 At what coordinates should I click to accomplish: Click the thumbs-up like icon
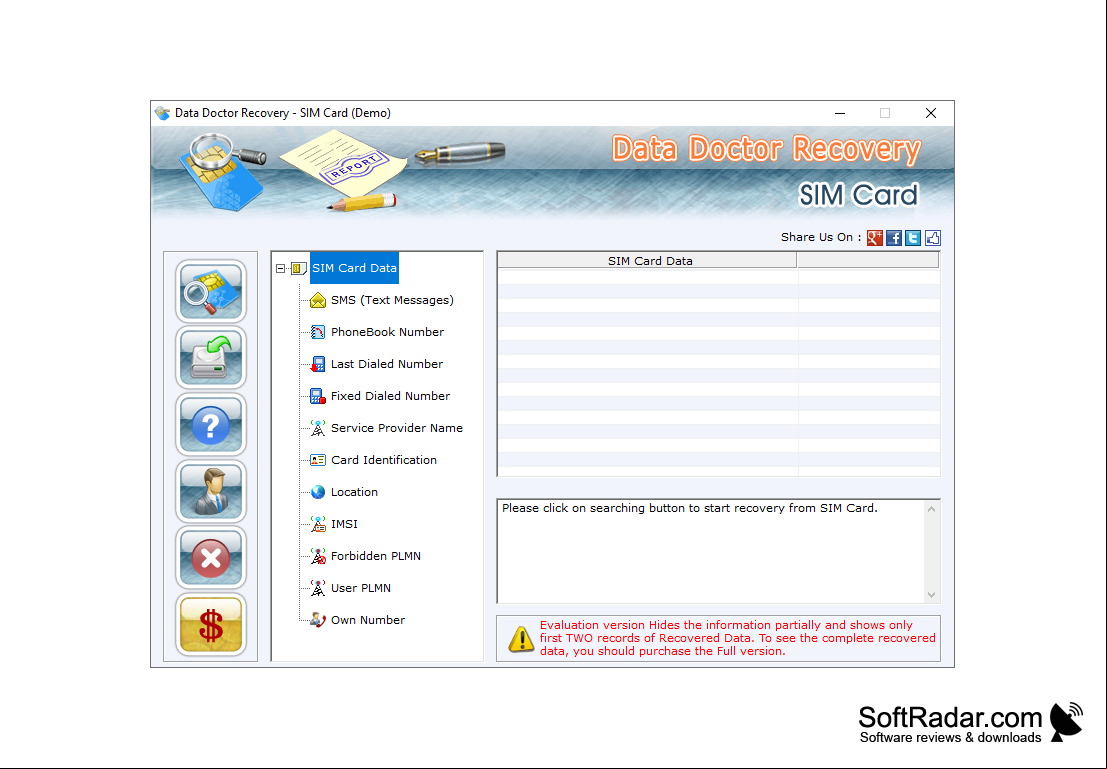(x=933, y=238)
